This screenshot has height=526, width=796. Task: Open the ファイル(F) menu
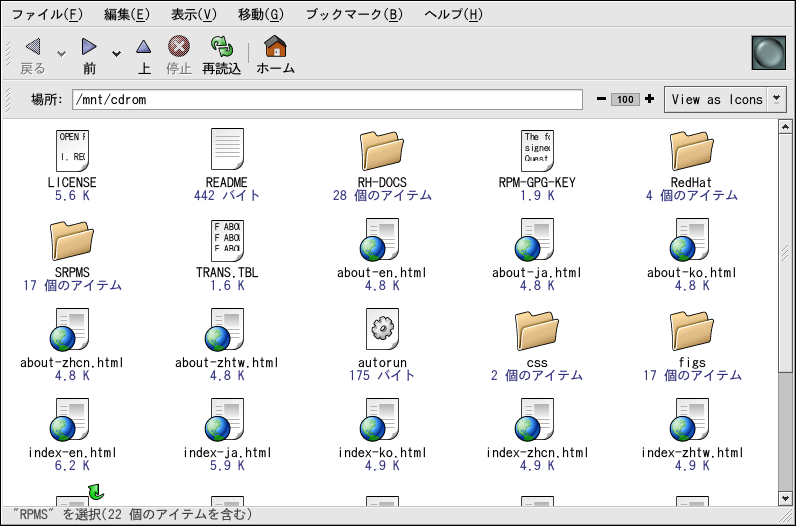tap(47, 14)
